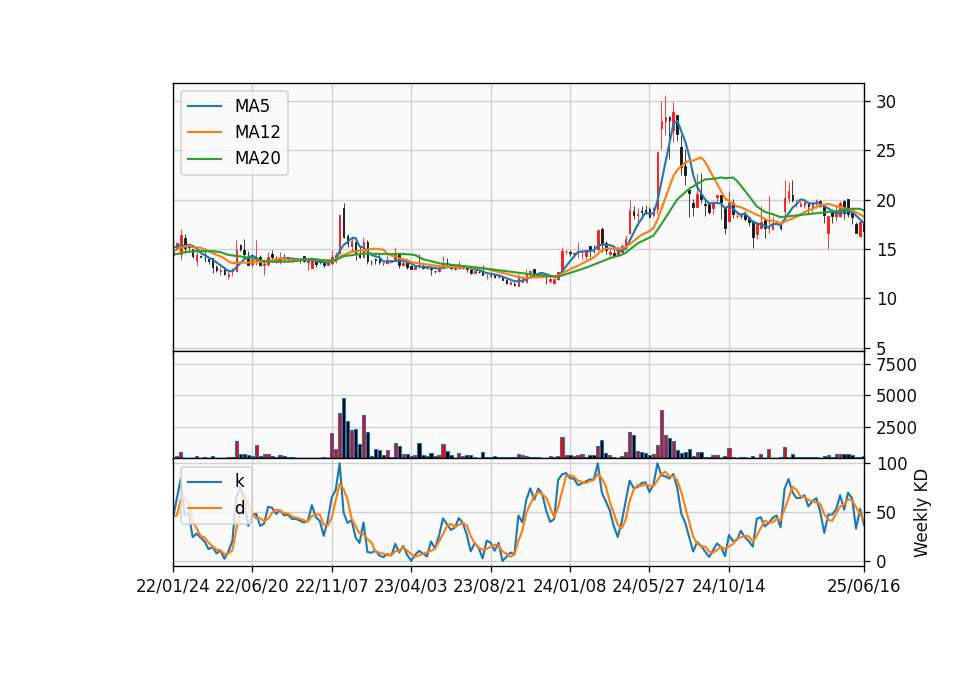Click the k legend label in KD panel

(239, 481)
